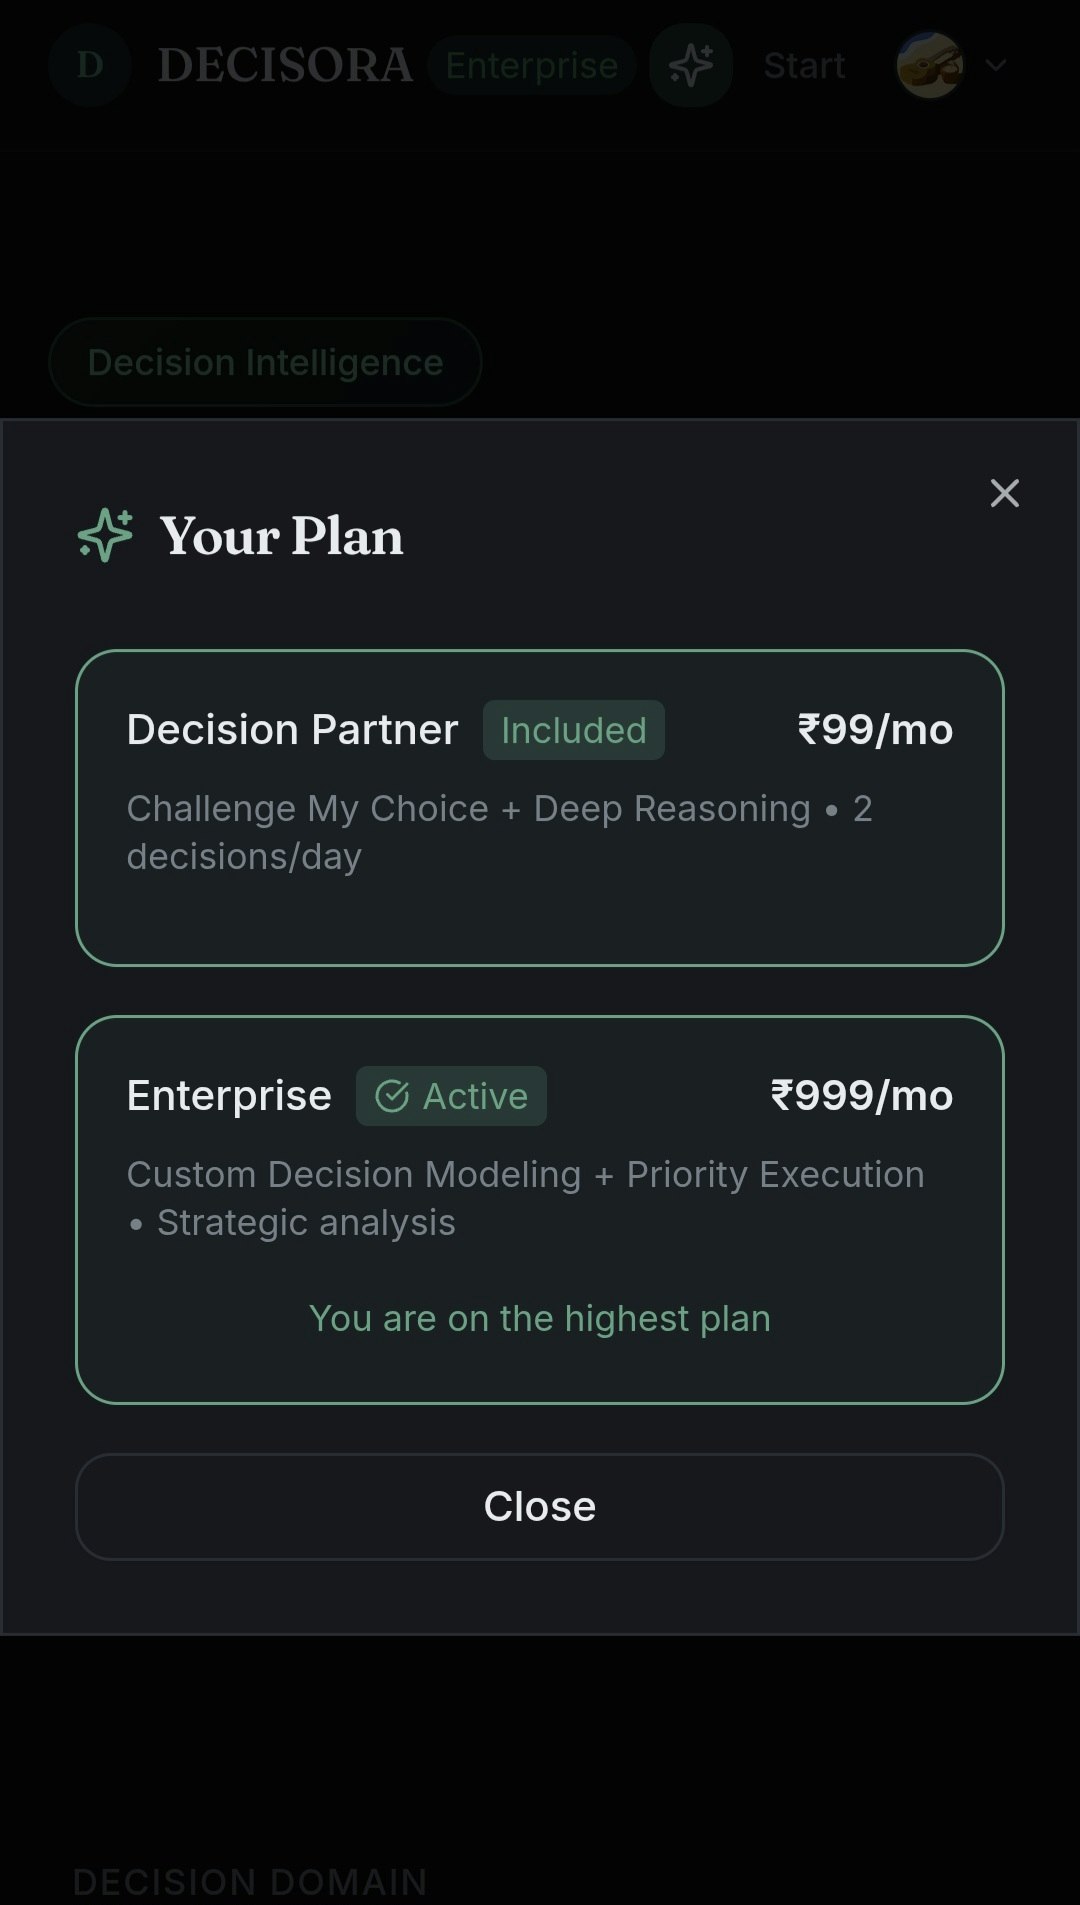This screenshot has width=1080, height=1905.
Task: Select the Enterprise plan title in card
Action: tap(229, 1096)
